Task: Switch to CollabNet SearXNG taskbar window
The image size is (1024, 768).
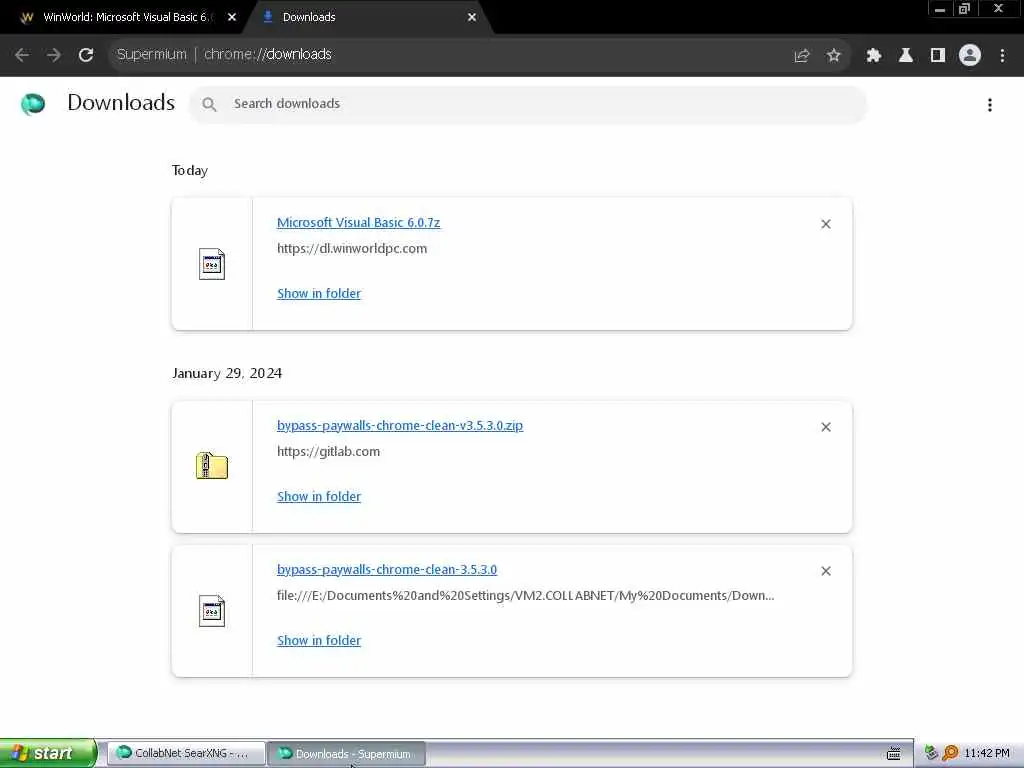Action: tap(185, 753)
